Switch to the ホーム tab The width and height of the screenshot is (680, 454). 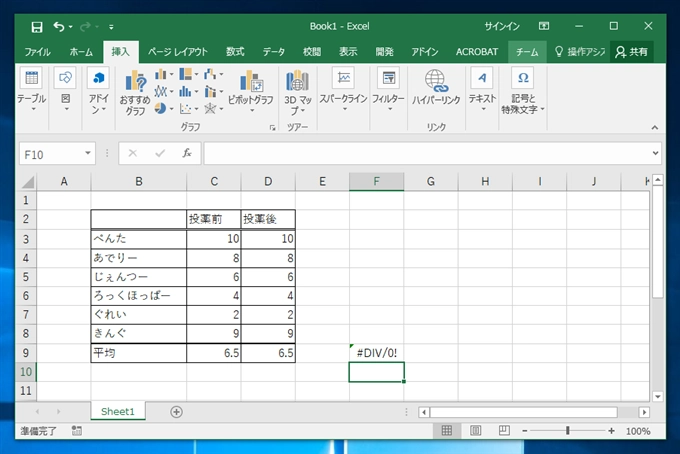click(x=81, y=52)
